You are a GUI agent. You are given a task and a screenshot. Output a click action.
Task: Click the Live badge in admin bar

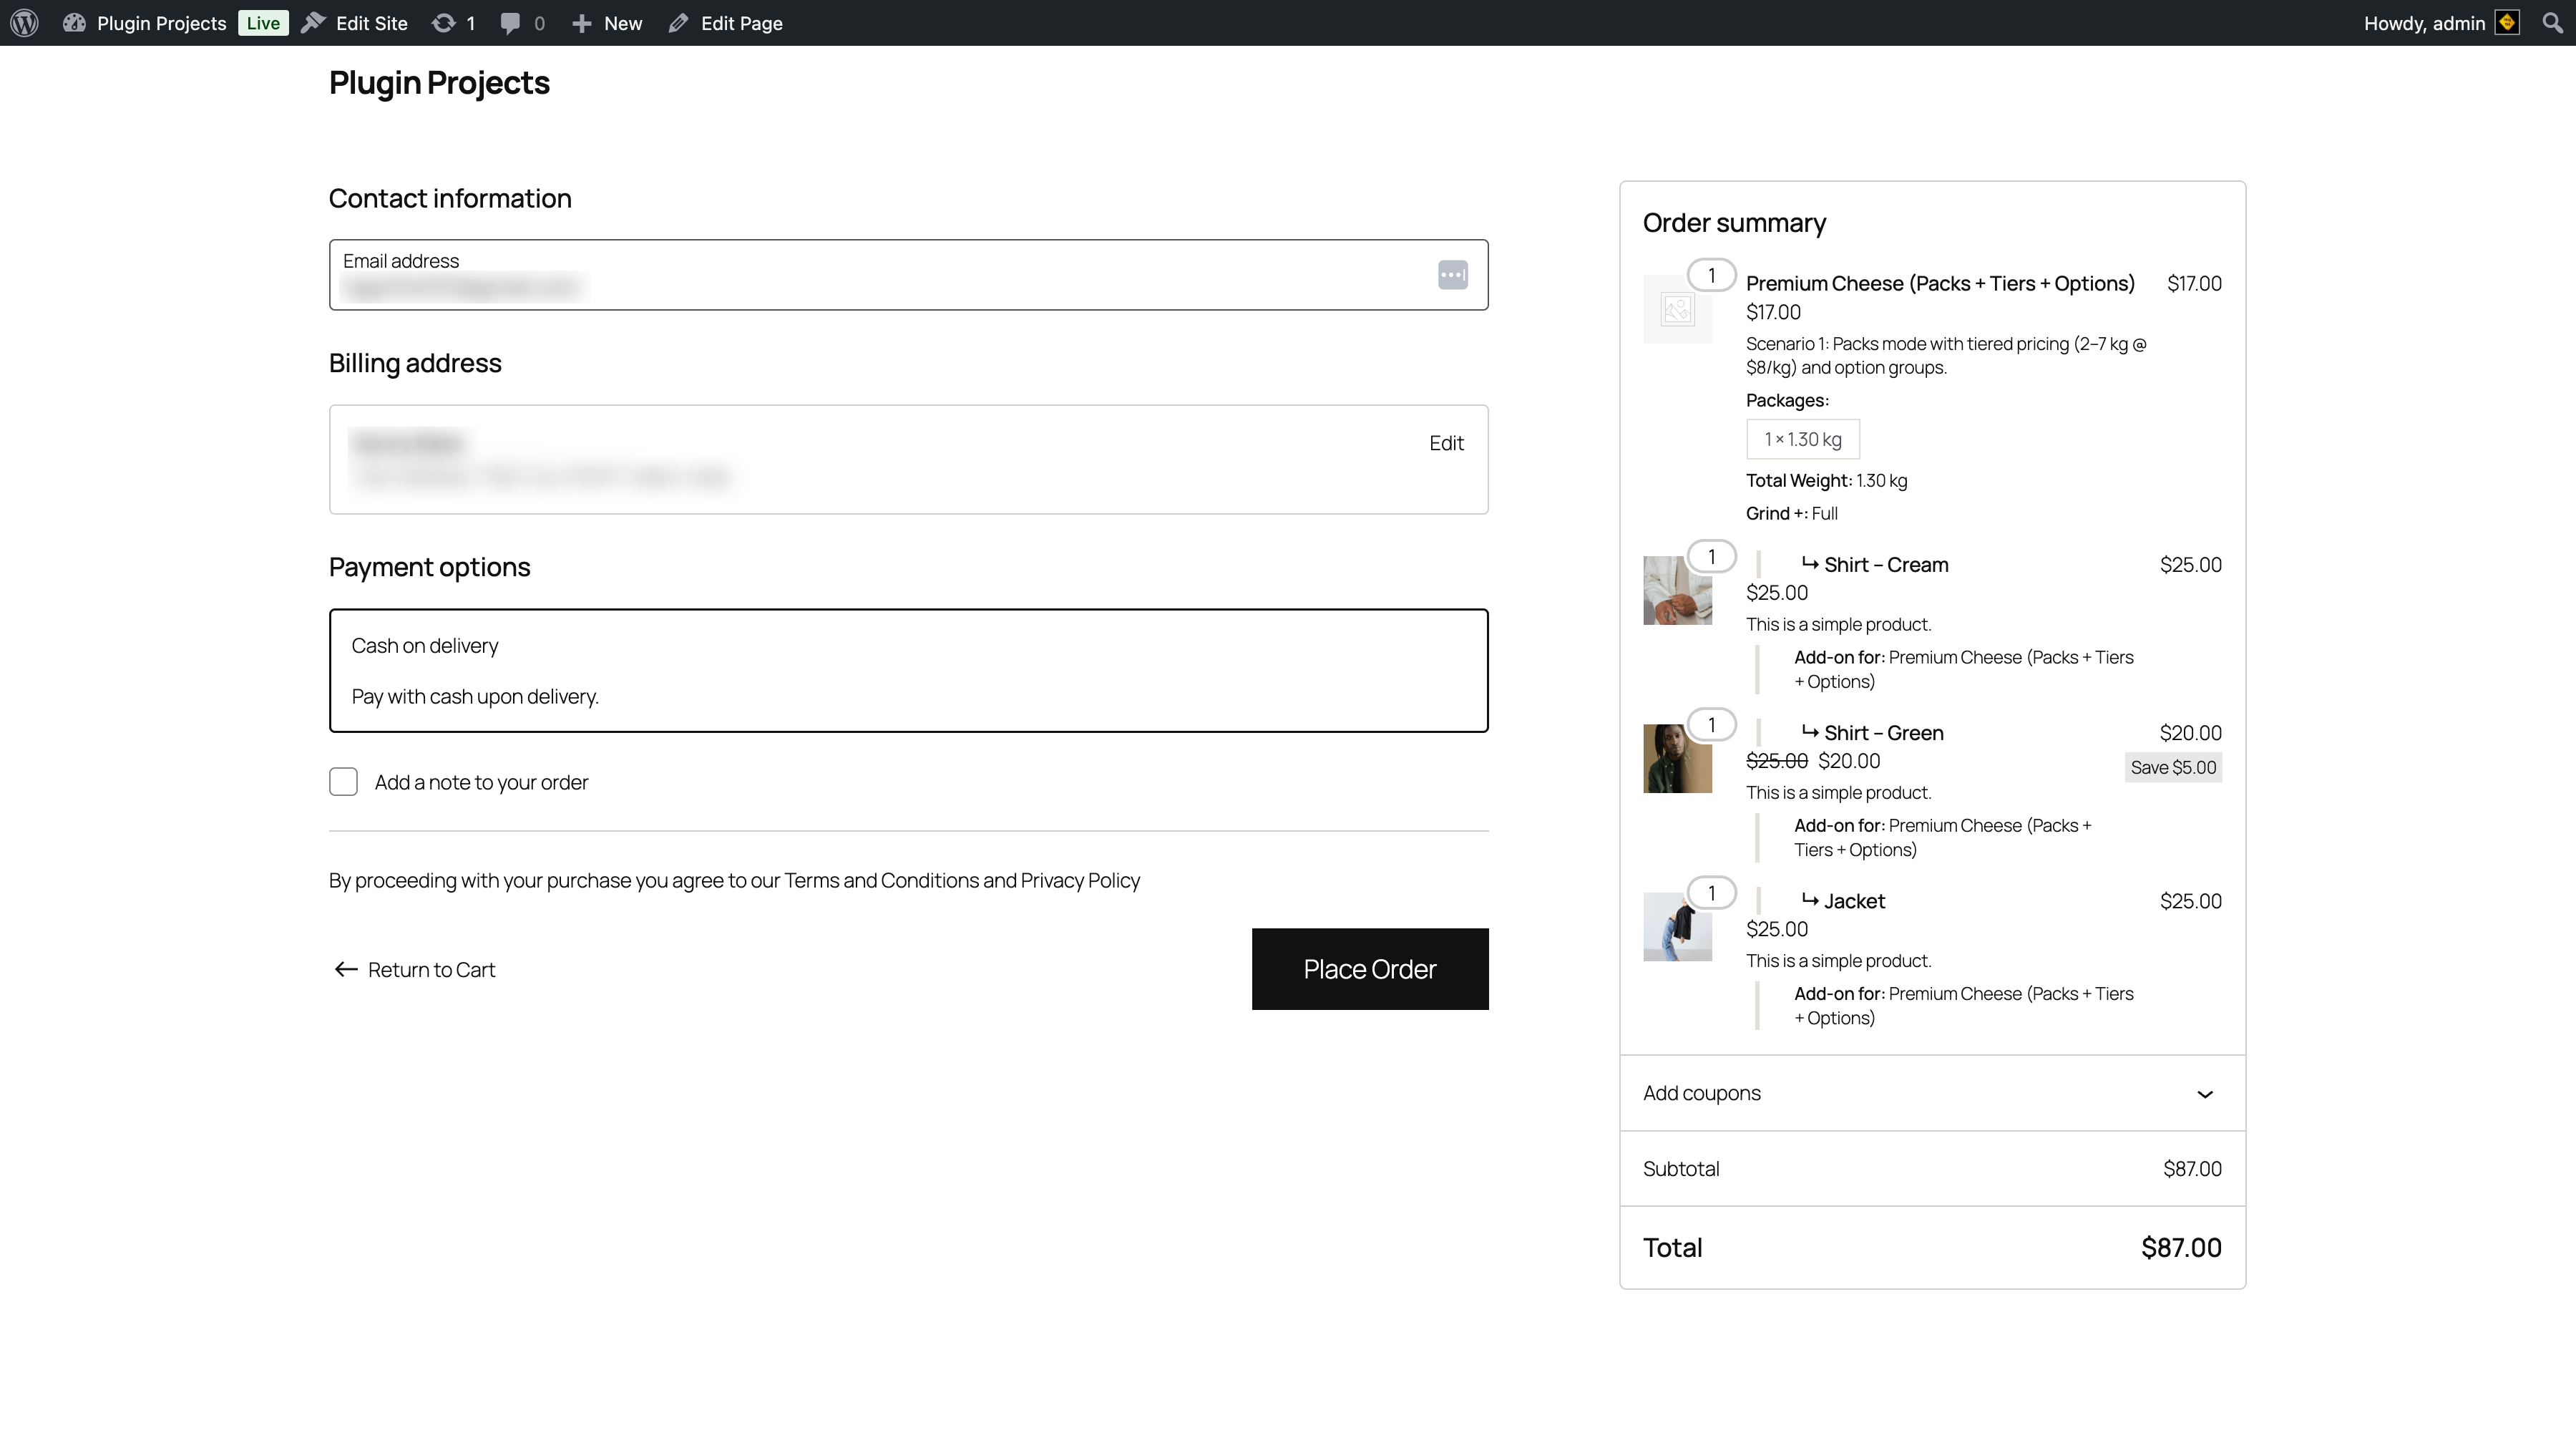click(262, 22)
